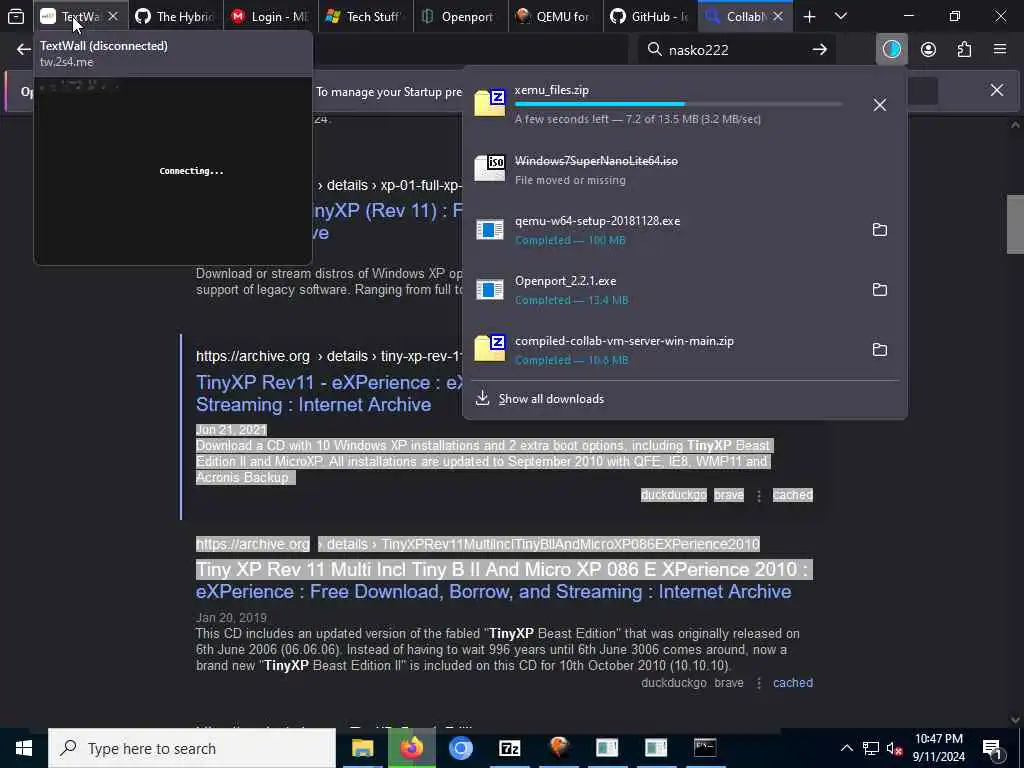Image resolution: width=1024 pixels, height=768 pixels.
Task: Dismiss the startup notification bar
Action: (x=997, y=90)
